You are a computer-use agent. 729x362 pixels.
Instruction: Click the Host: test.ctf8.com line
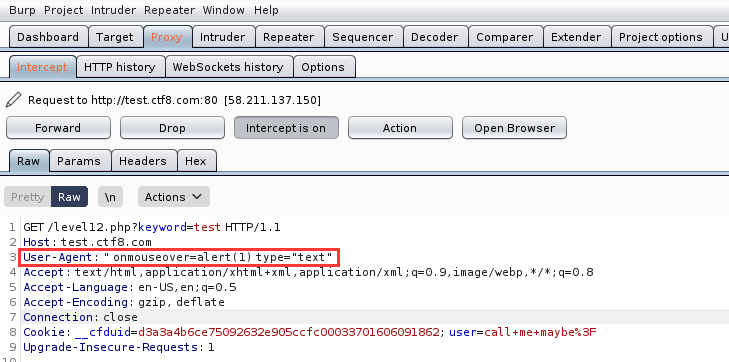[x=87, y=242]
